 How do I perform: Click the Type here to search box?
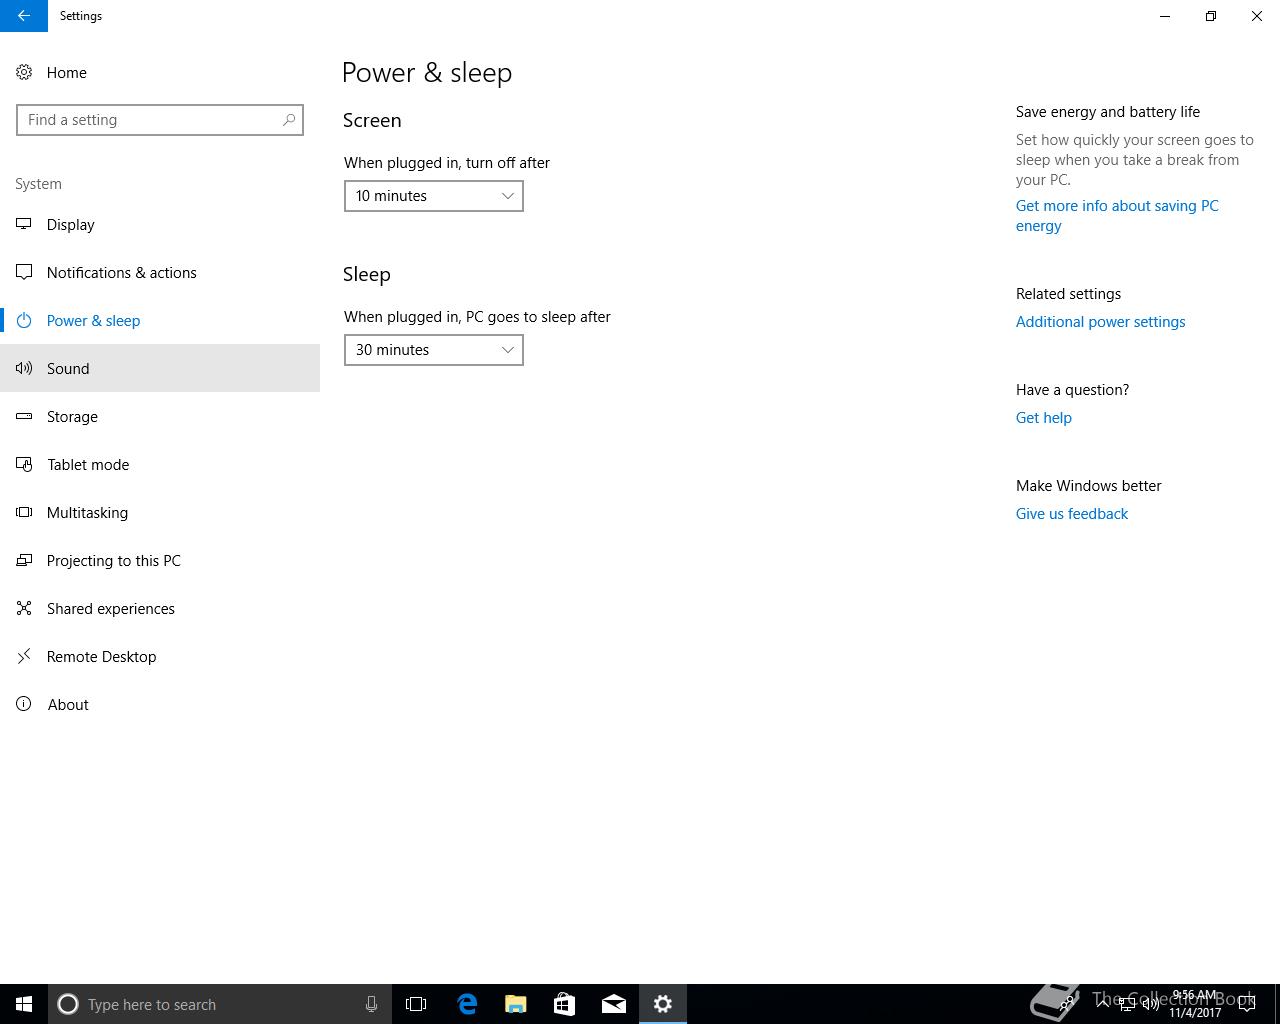219,1004
